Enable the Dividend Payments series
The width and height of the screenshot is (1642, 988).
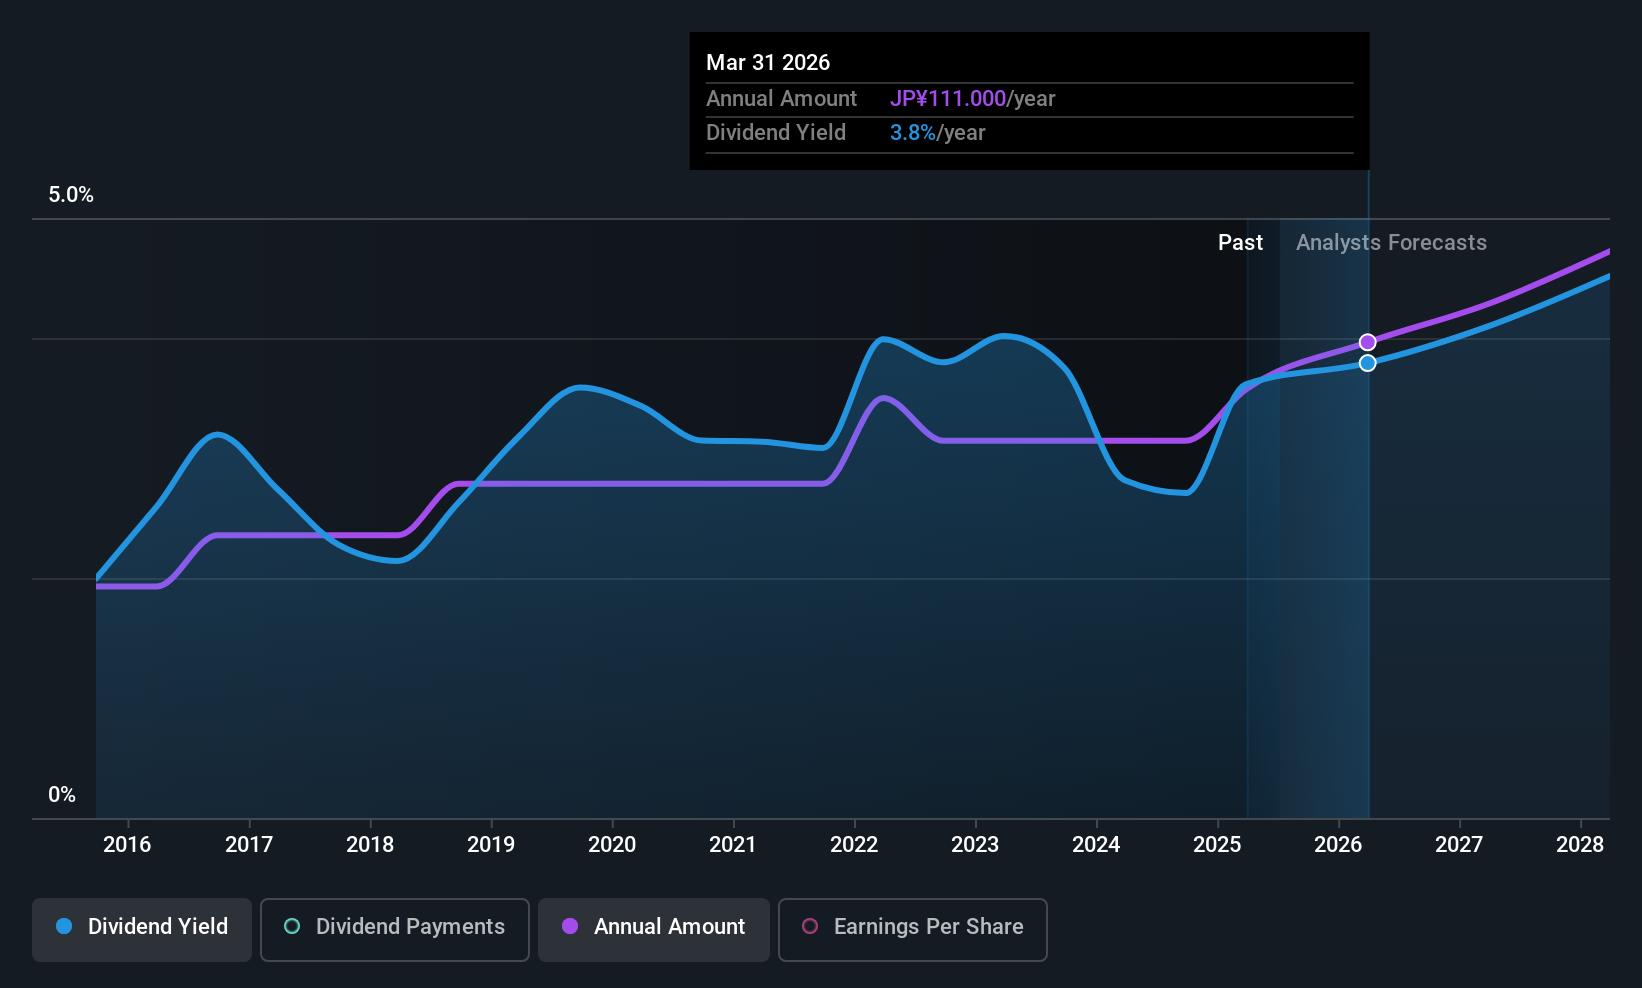click(395, 930)
